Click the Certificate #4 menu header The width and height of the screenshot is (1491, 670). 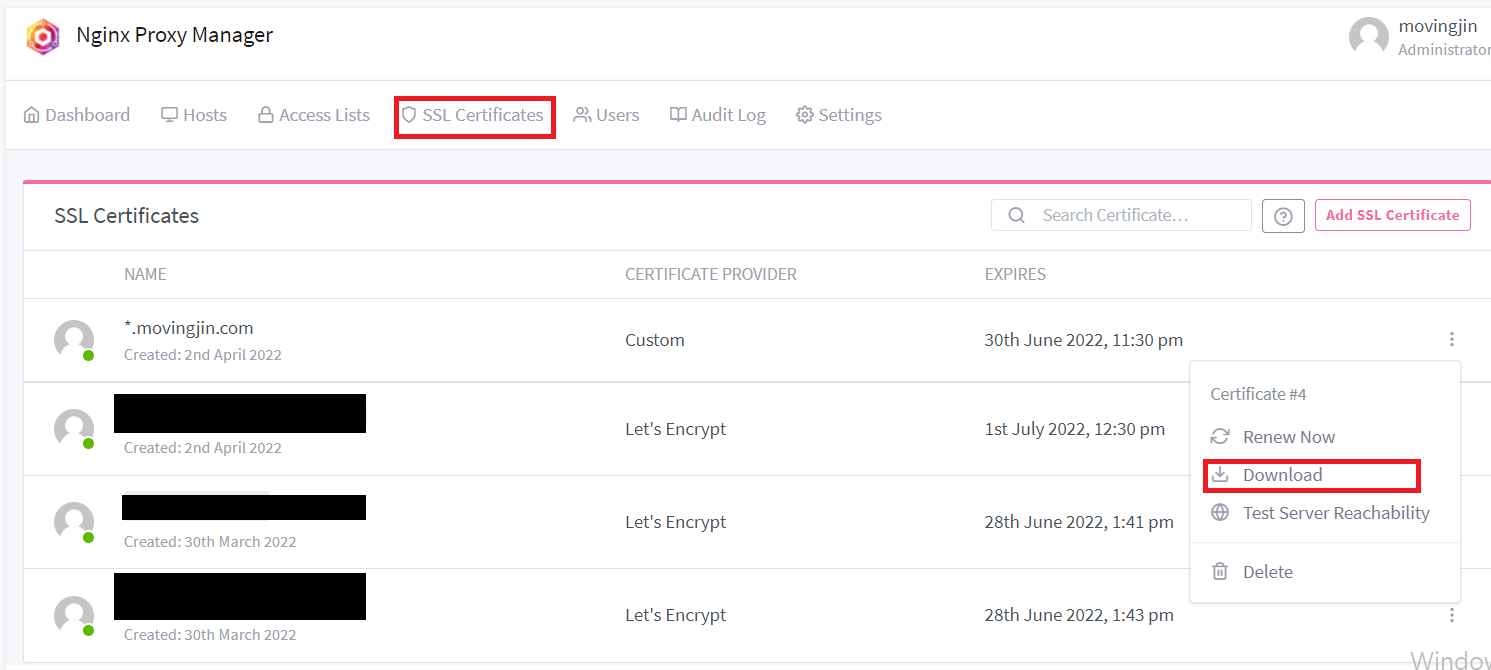coord(1258,394)
